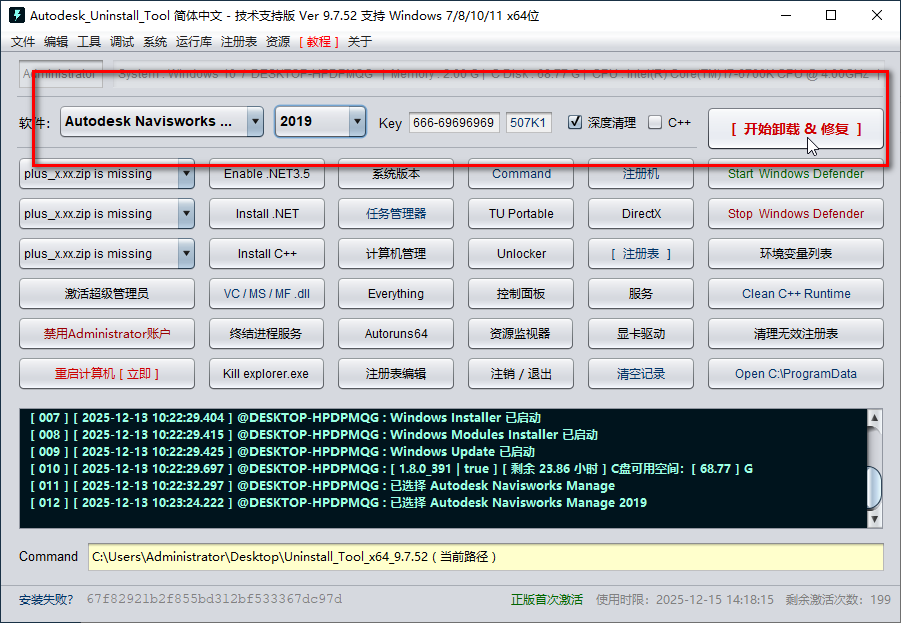Enable the C++ checkbox

coord(654,122)
